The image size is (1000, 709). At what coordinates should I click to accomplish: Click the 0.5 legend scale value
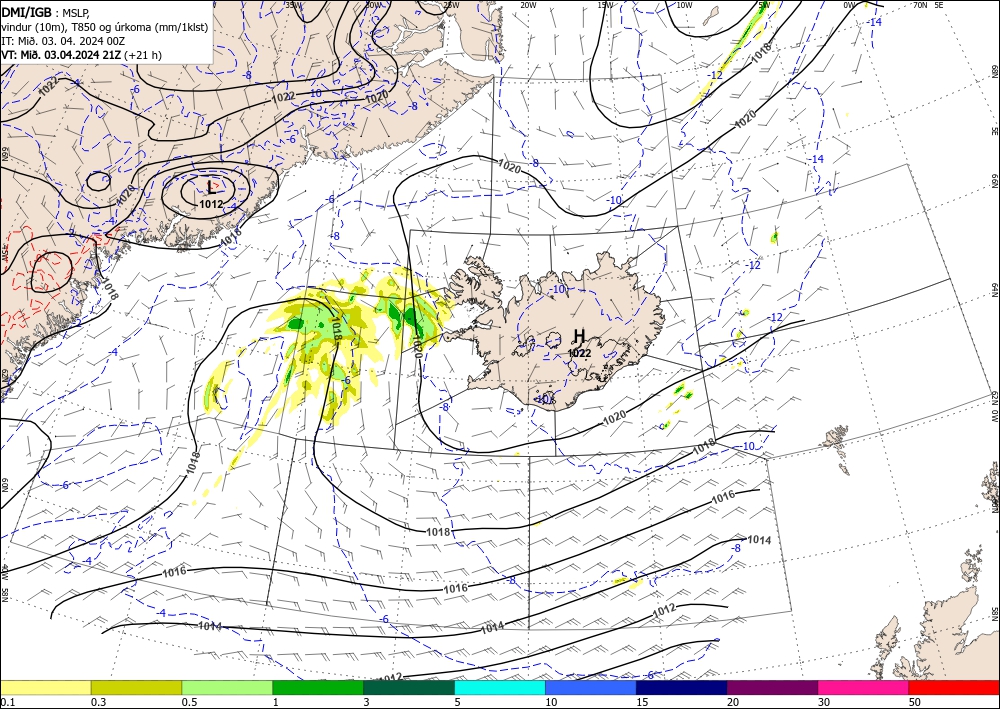click(189, 702)
